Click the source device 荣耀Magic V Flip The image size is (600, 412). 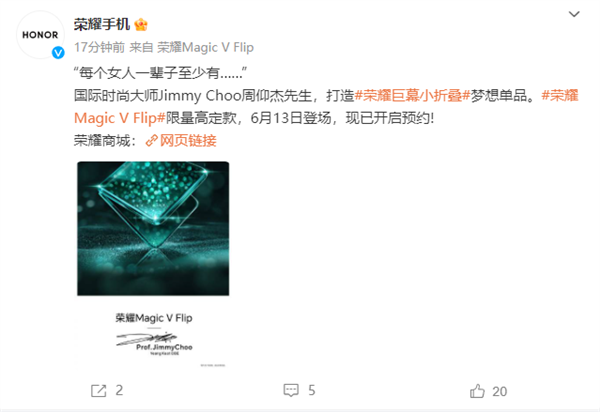pos(205,47)
